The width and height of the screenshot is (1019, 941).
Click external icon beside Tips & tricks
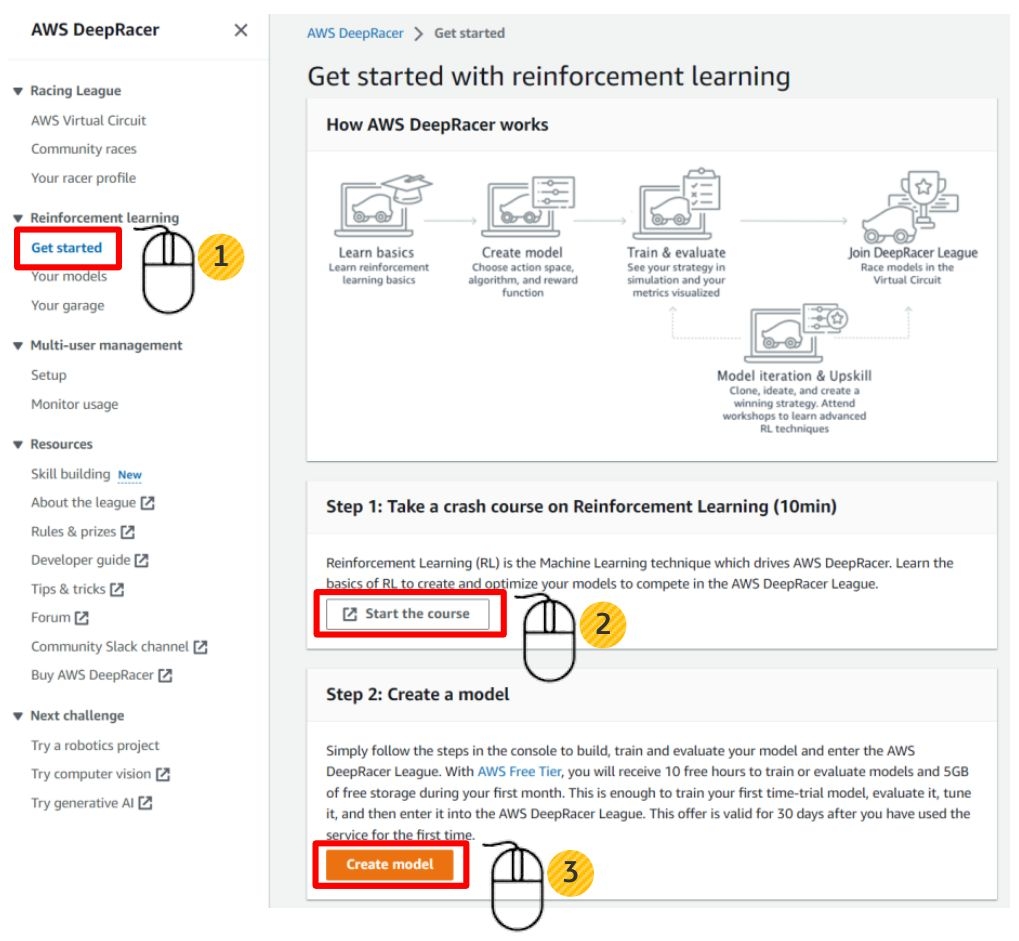(x=117, y=590)
